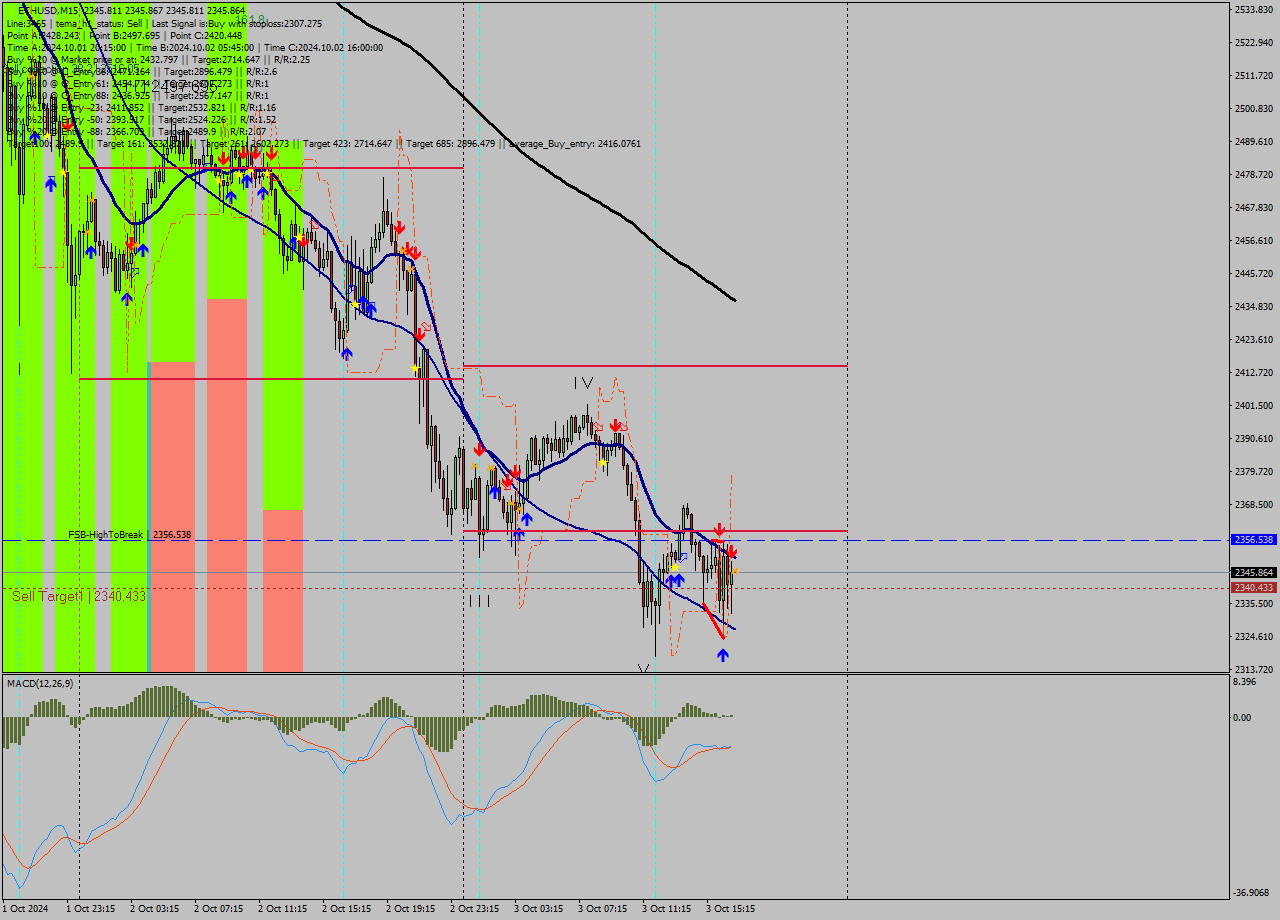
Task: Click the 2335.500 price scale value
Action: [x=1253, y=604]
